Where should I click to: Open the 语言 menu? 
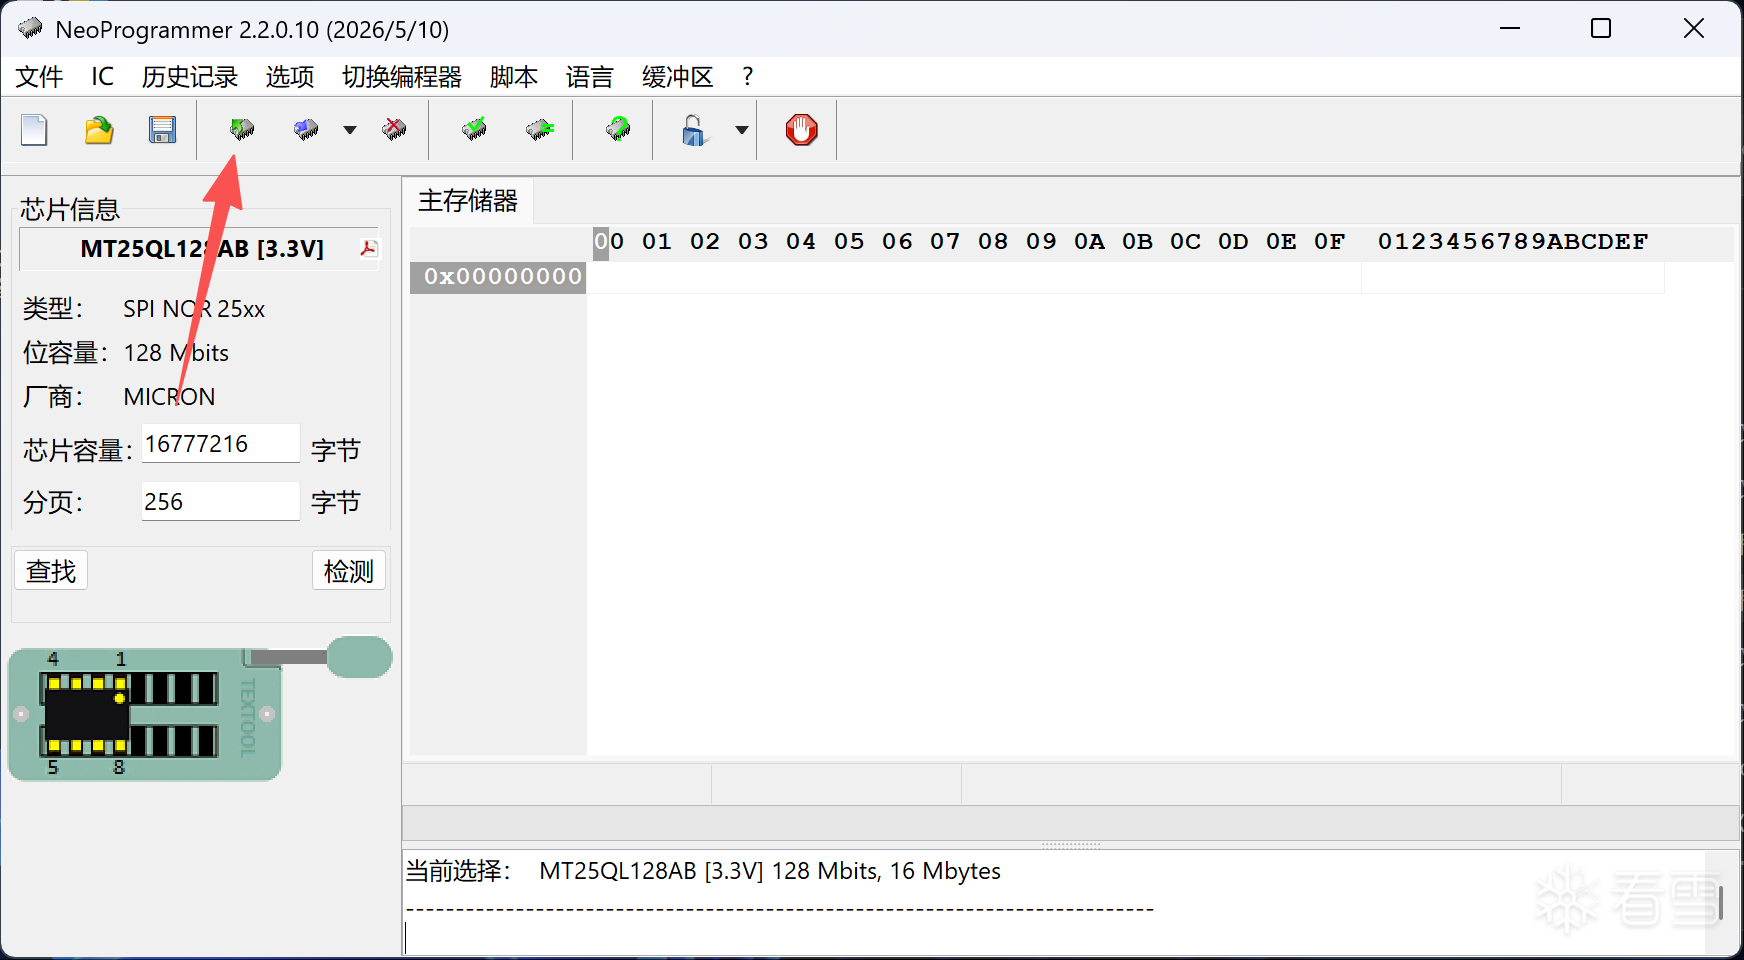pyautogui.click(x=589, y=77)
